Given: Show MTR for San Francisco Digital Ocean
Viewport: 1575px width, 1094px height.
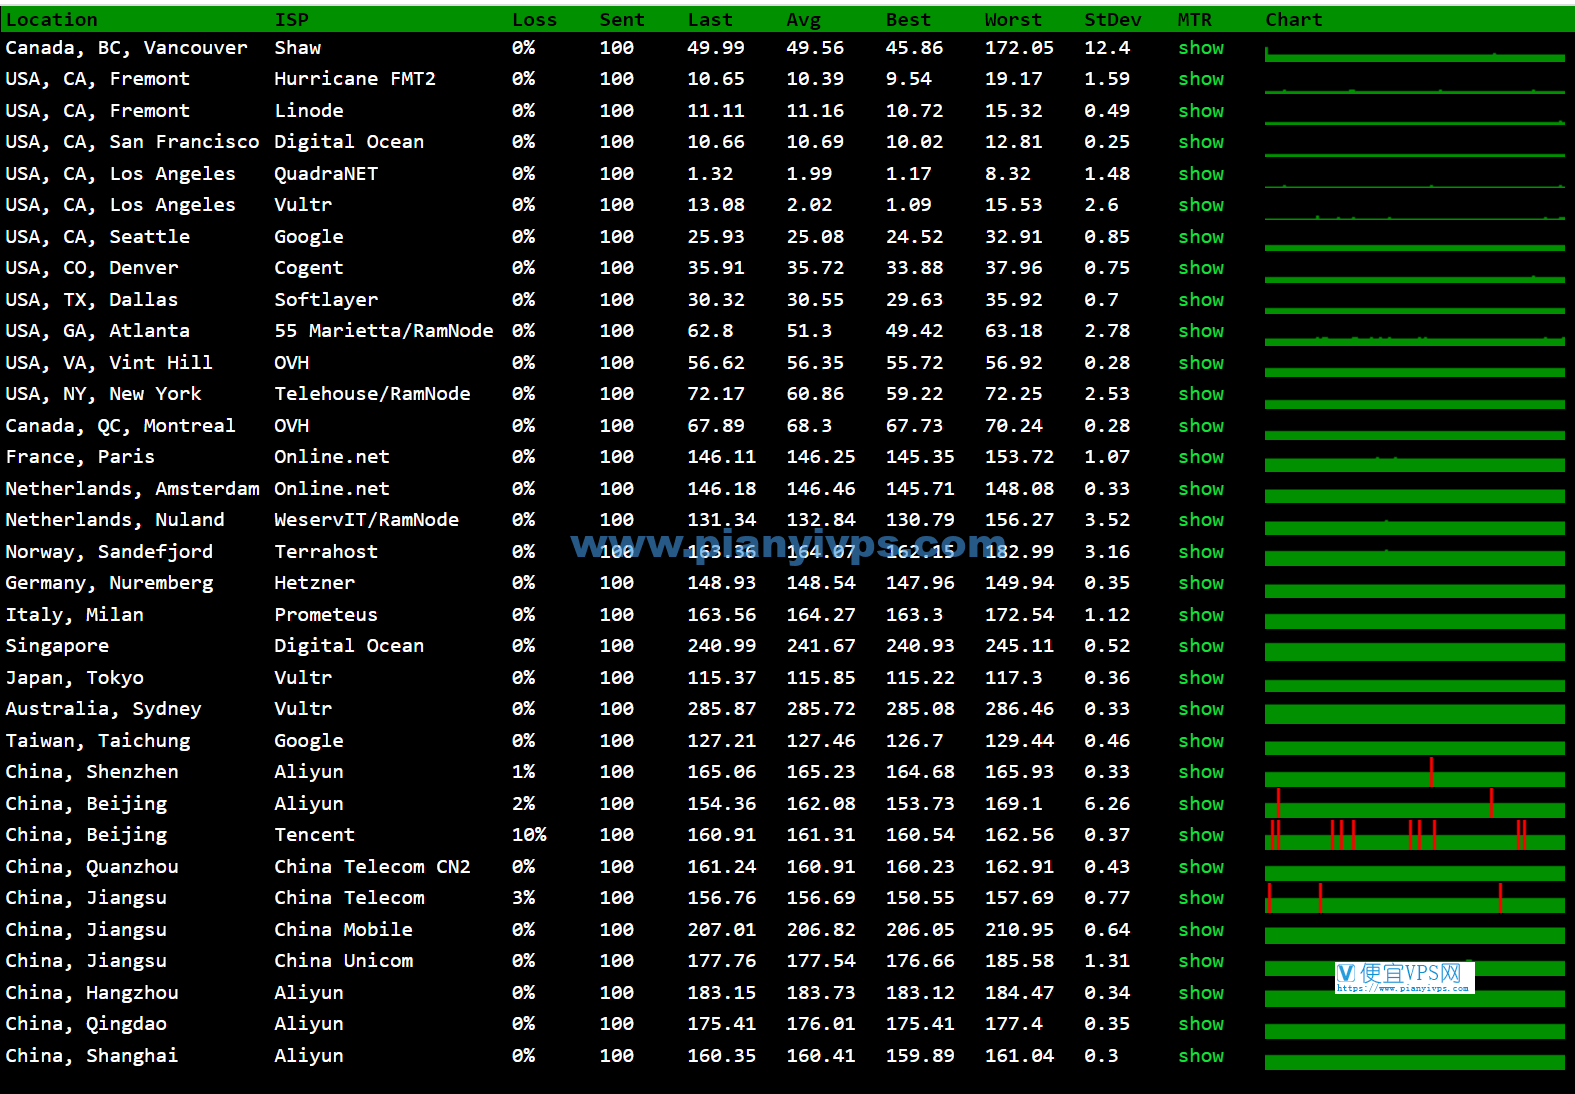Looking at the screenshot, I should point(1200,142).
